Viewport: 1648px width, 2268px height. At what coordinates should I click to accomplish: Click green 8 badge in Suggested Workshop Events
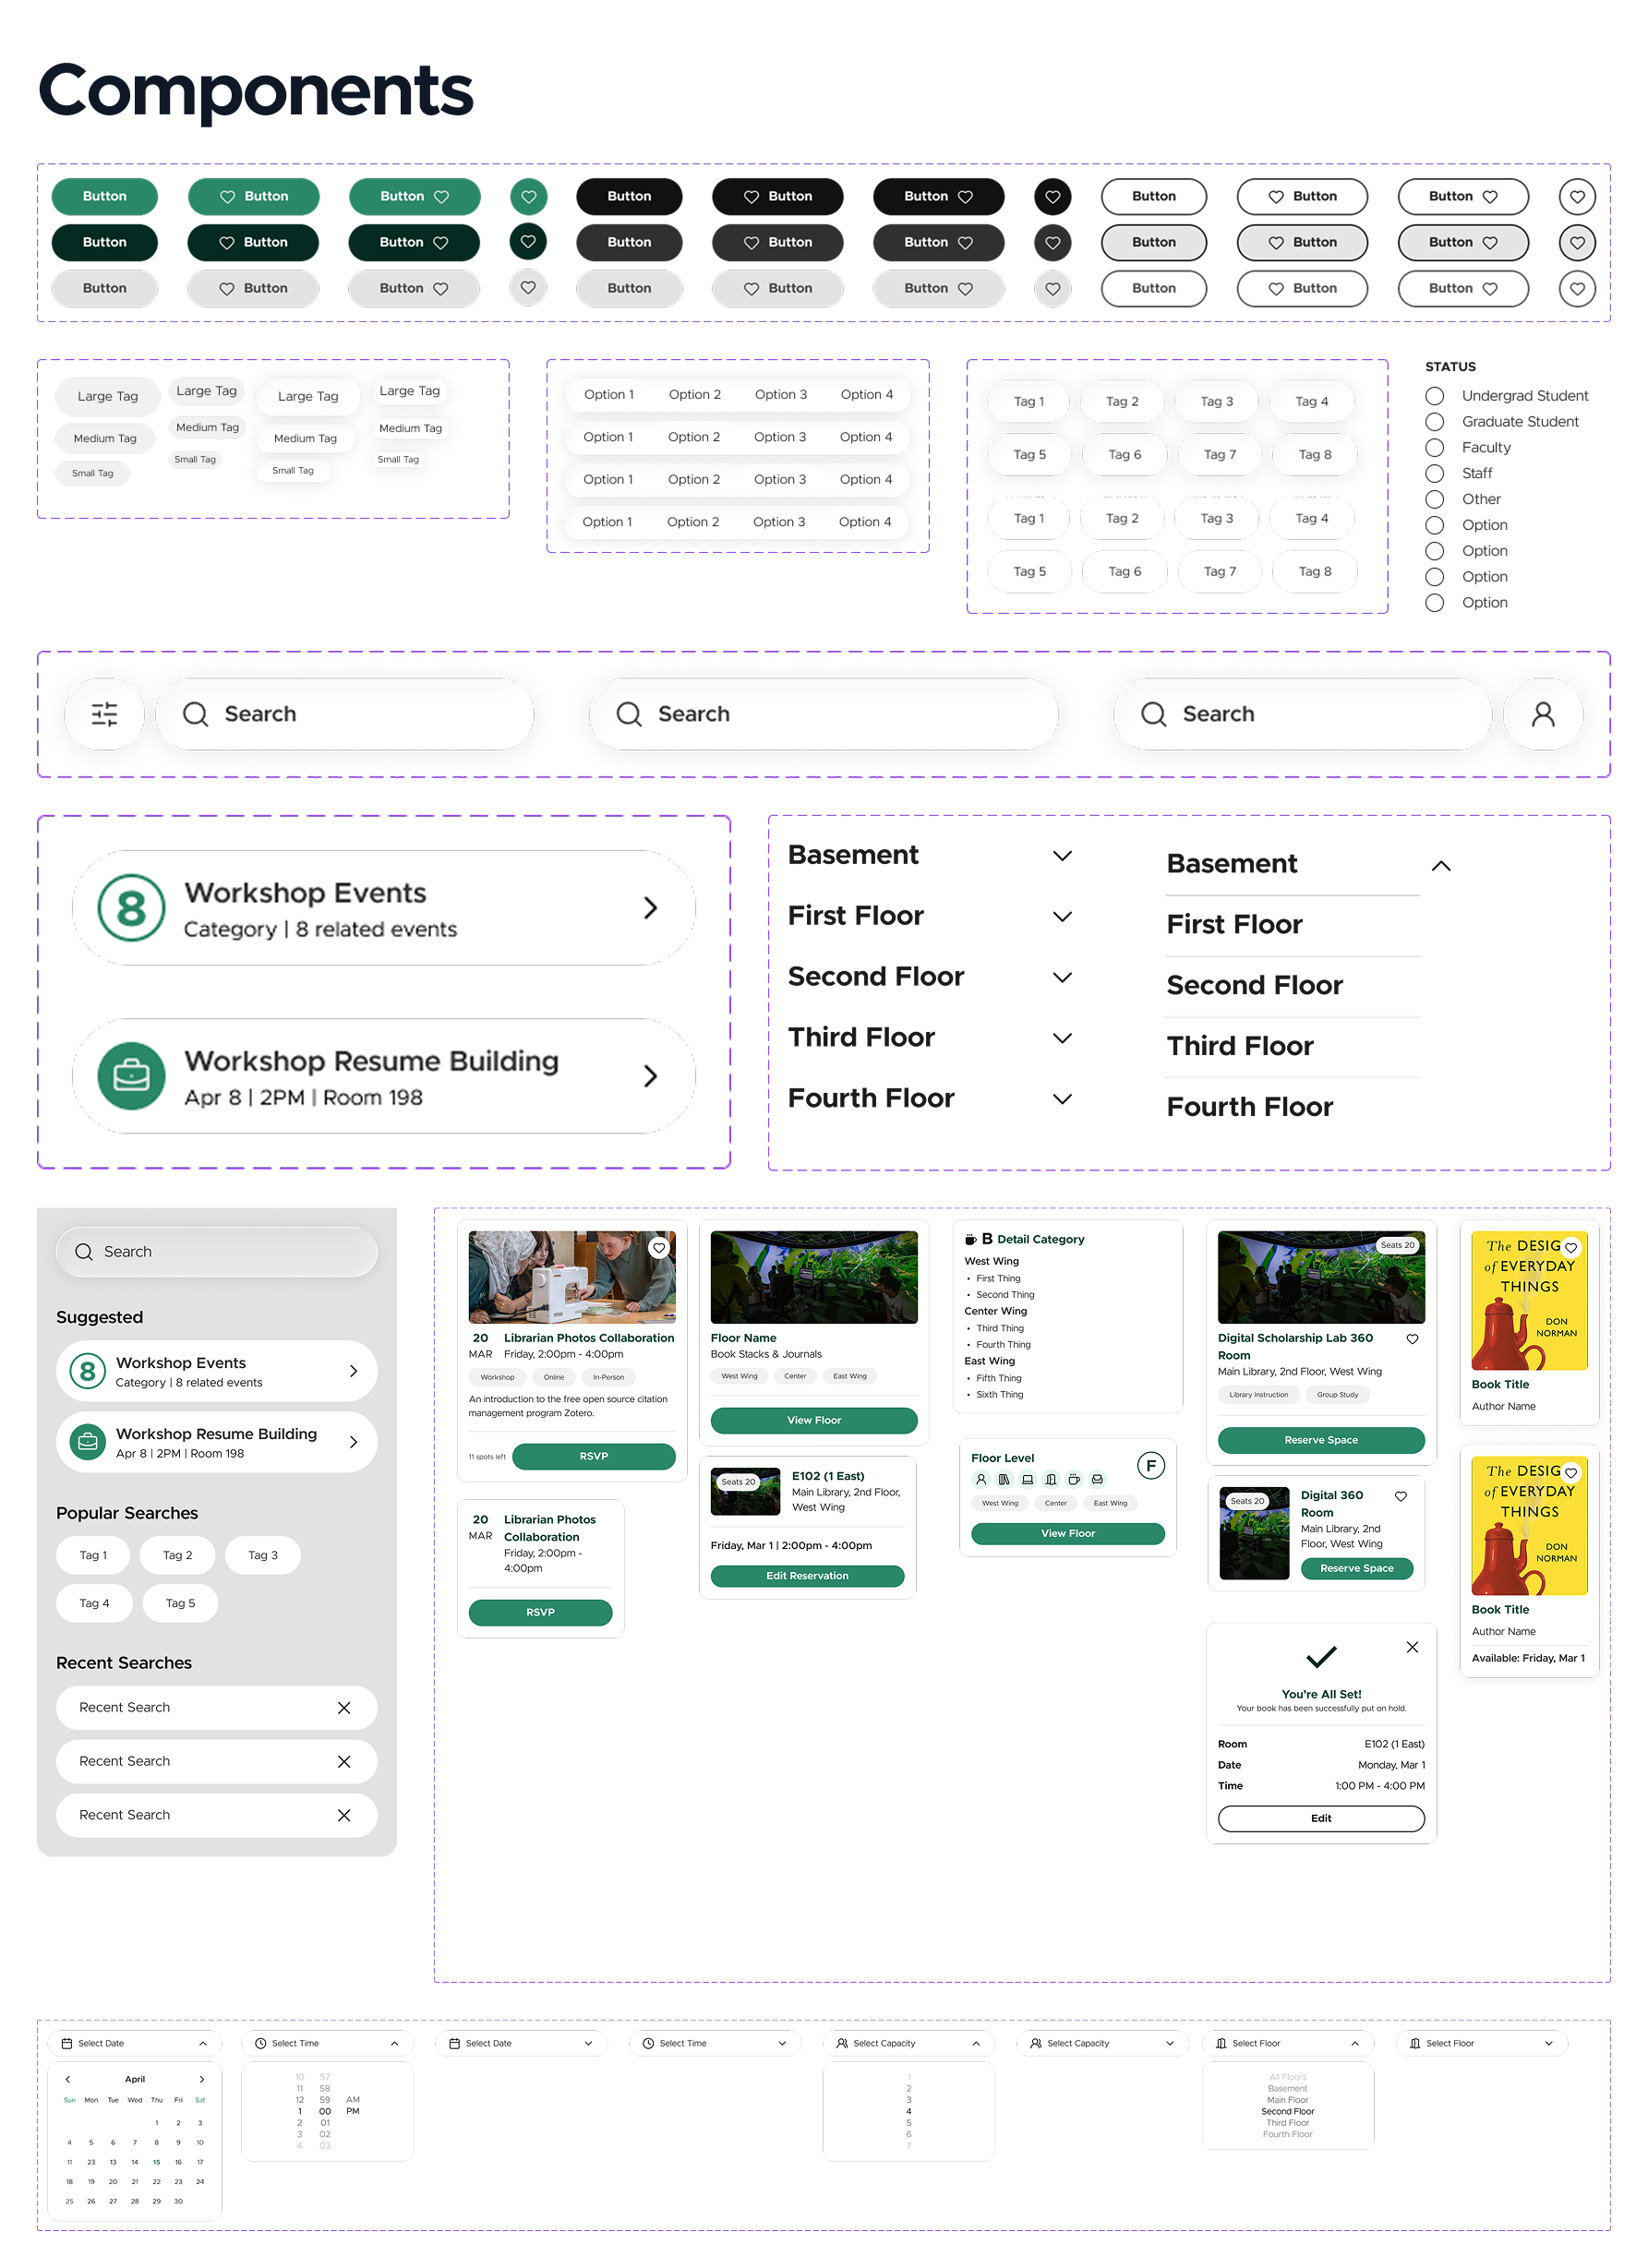88,1371
